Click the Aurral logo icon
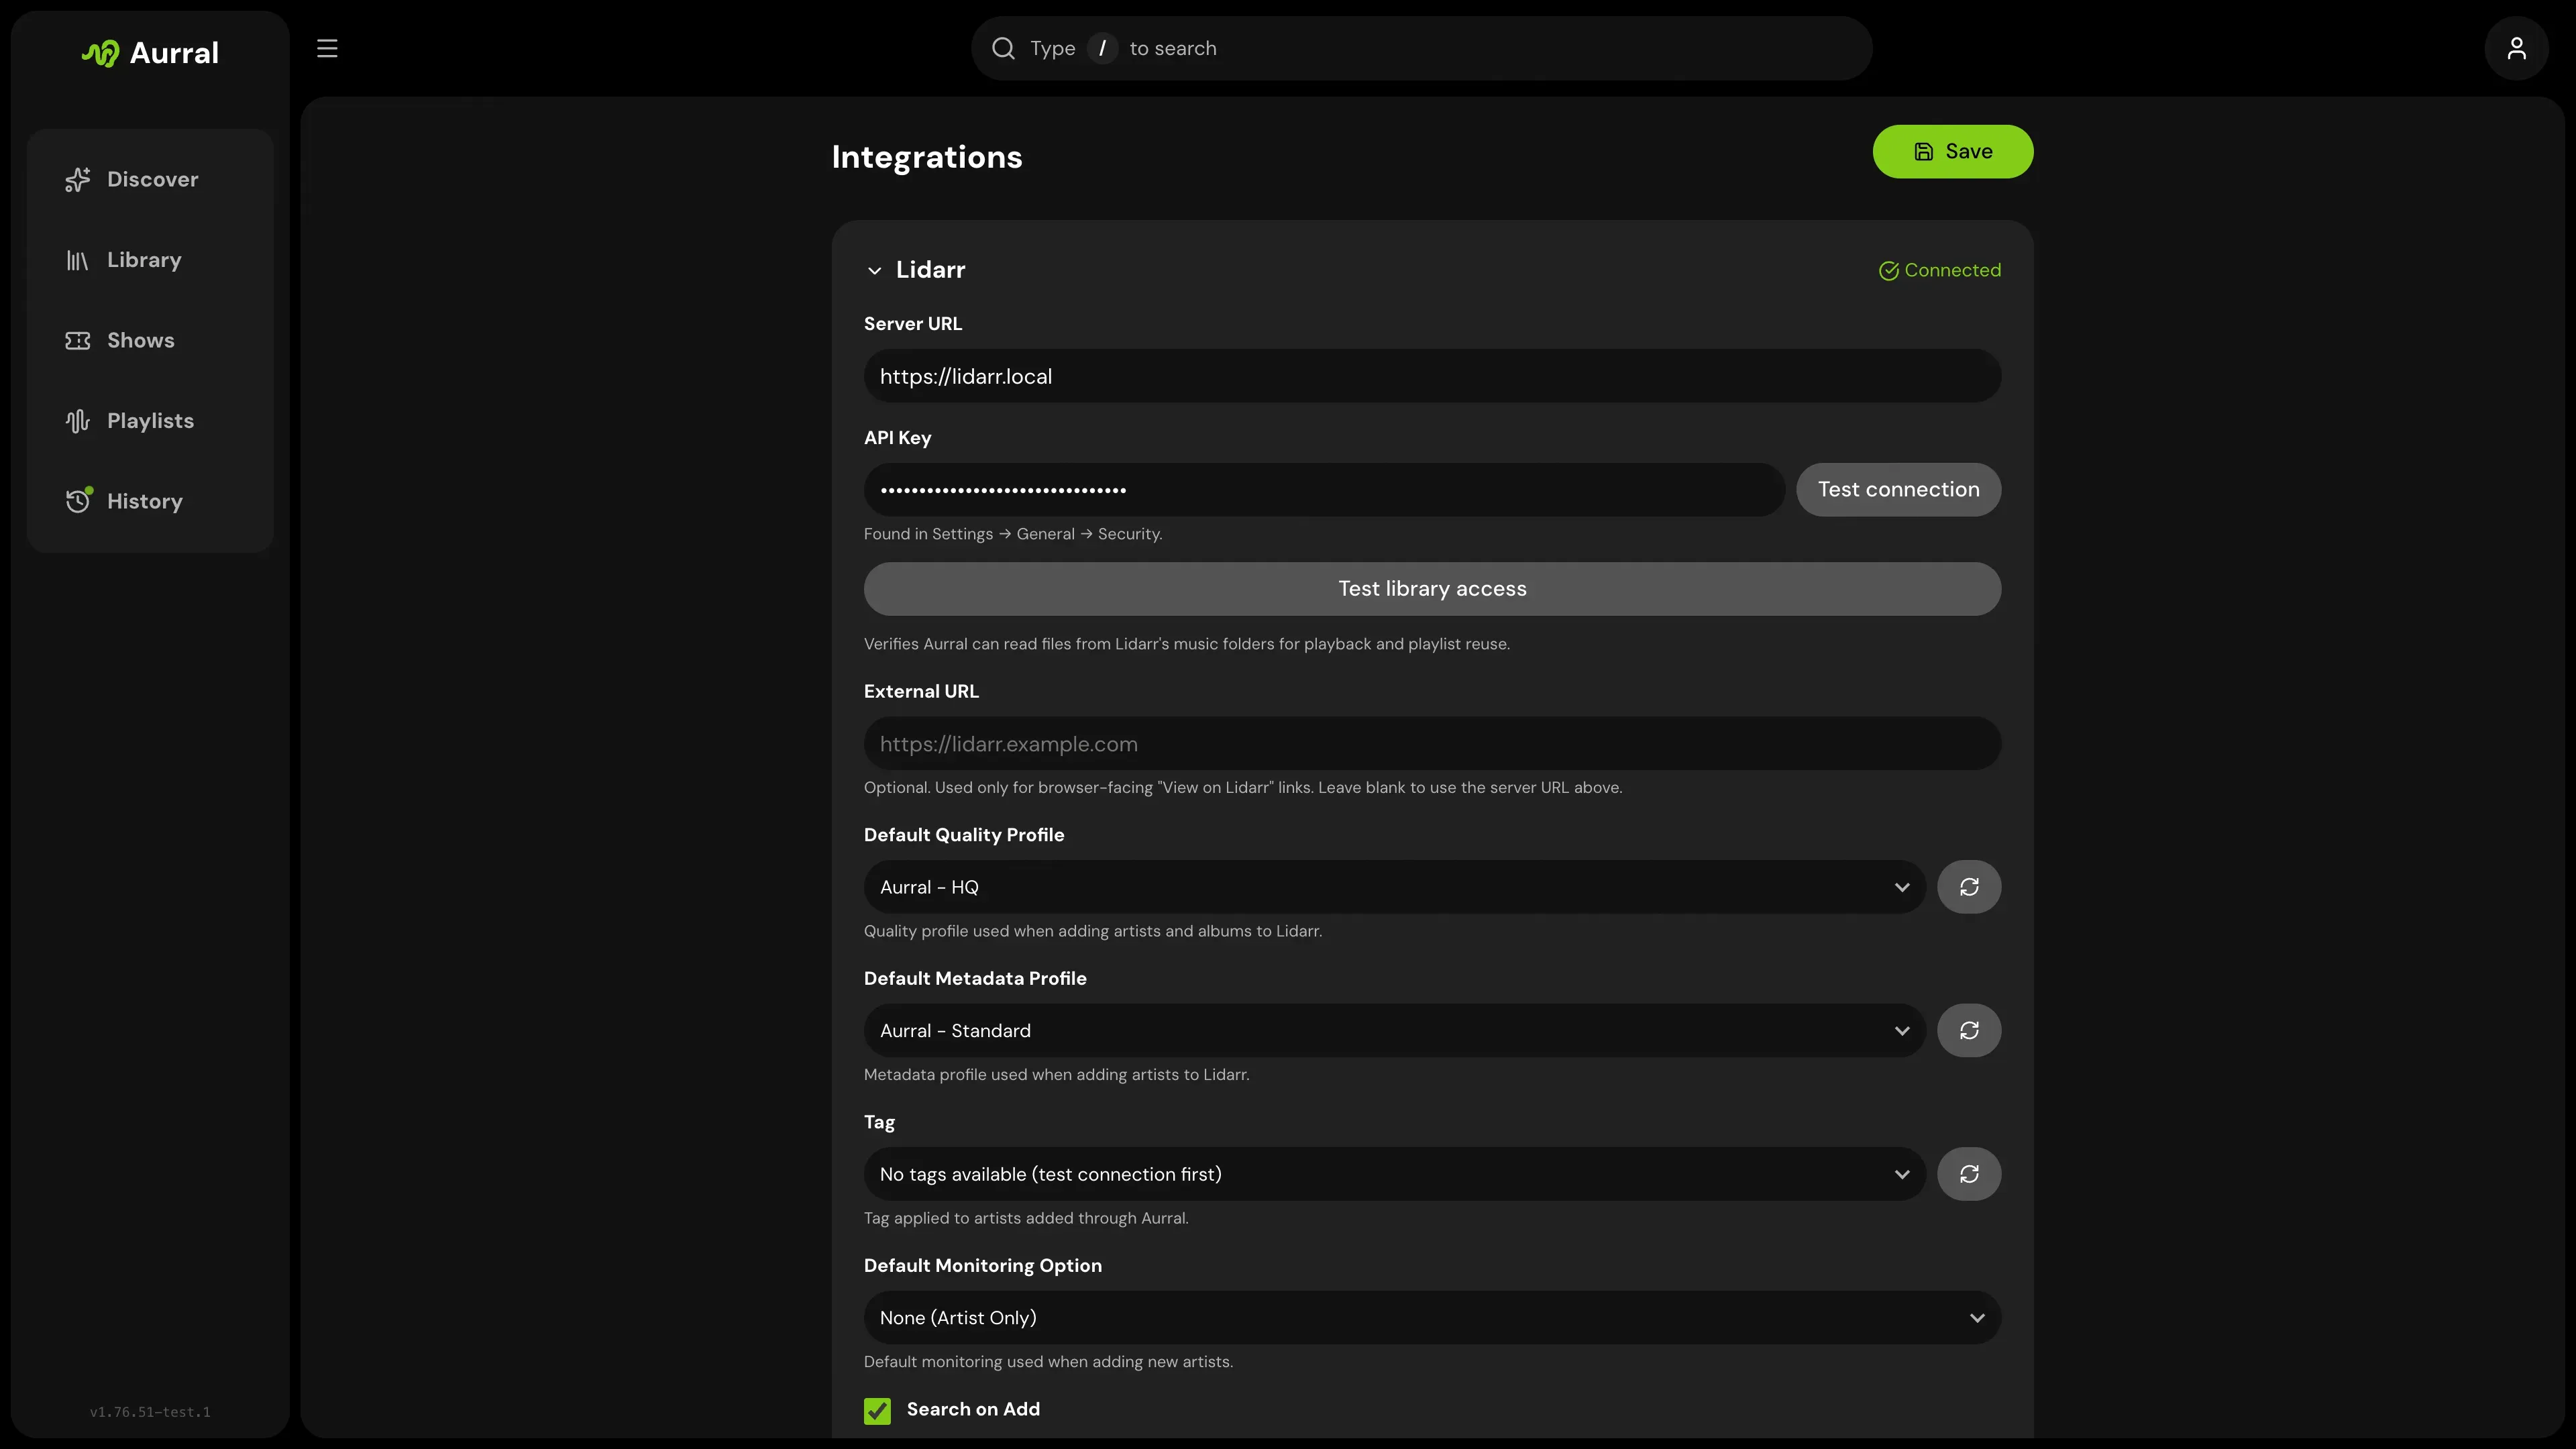 100,53
